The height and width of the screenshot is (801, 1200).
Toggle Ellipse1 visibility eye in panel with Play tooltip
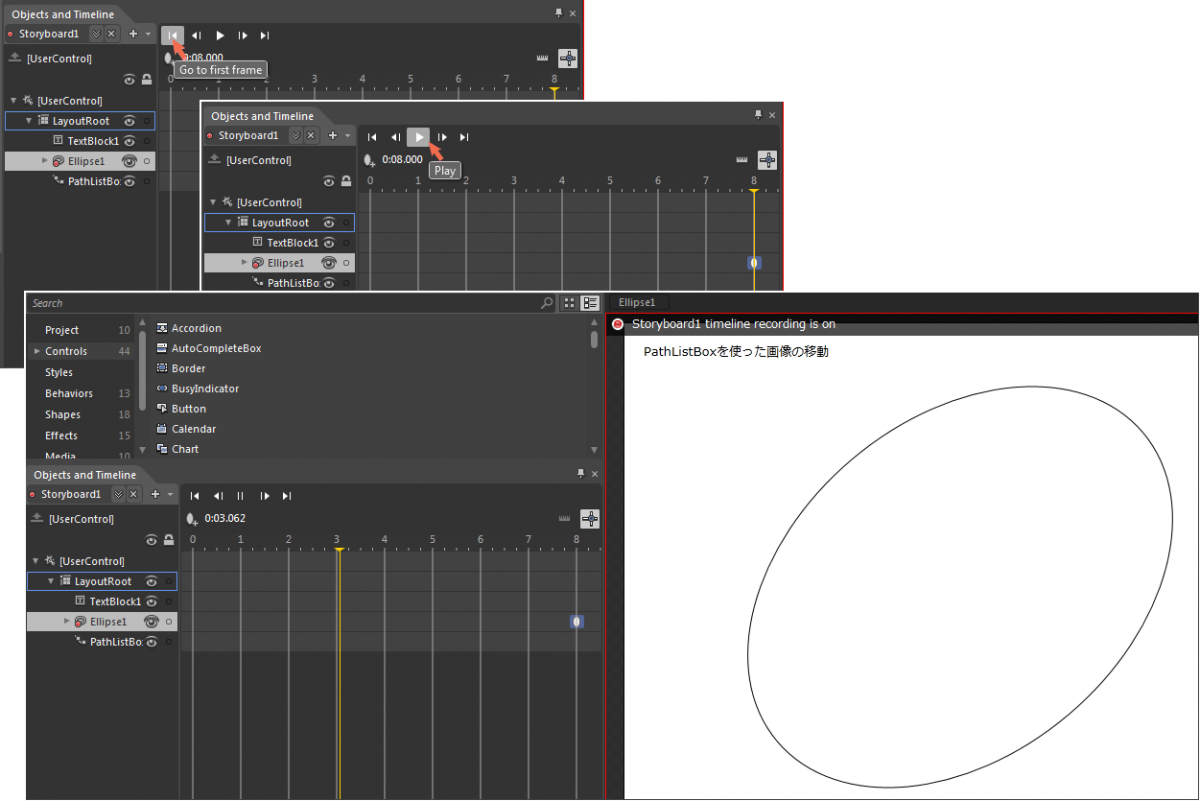pos(329,263)
